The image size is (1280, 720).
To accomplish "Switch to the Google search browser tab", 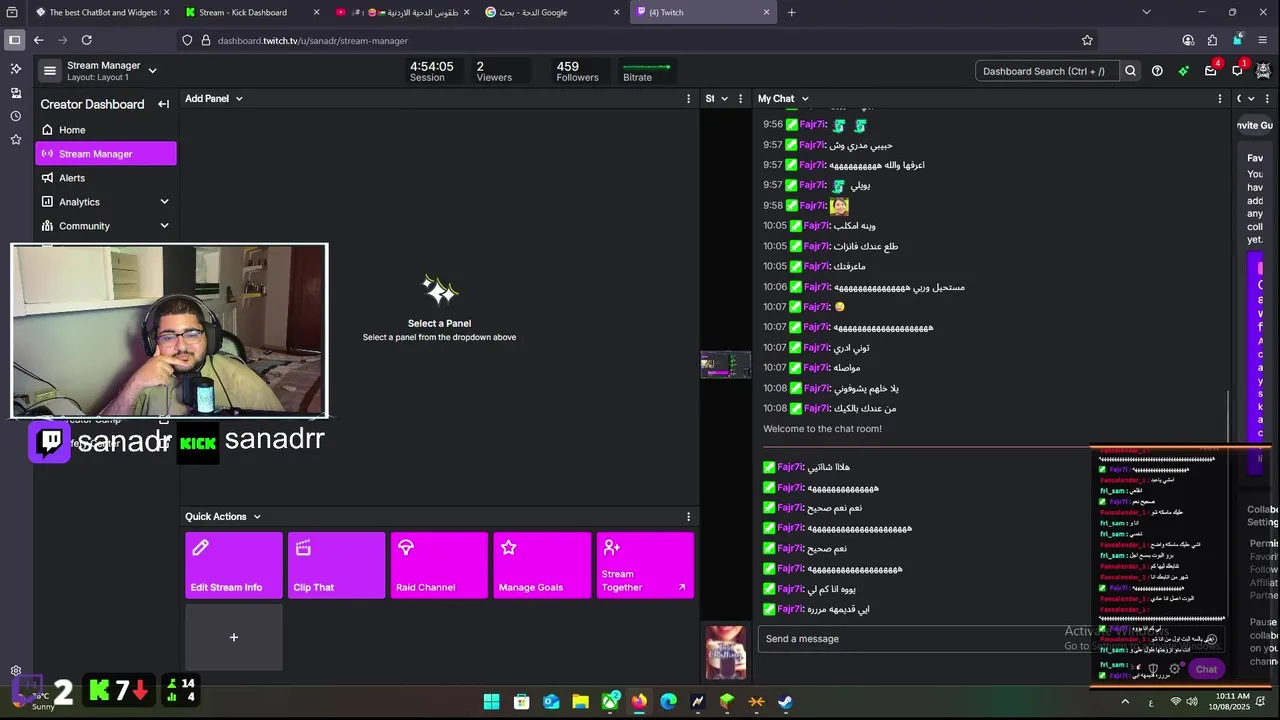I will [553, 12].
